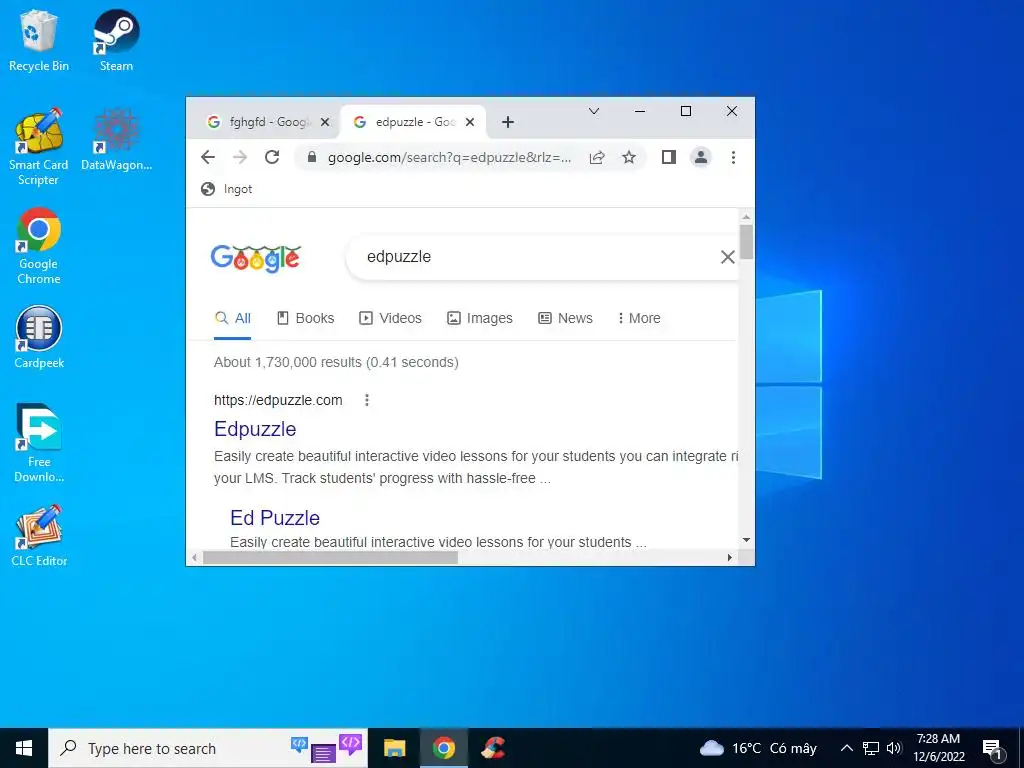The height and width of the screenshot is (768, 1024).
Task: Open the clock showing 7:28 AM
Action: [x=938, y=748]
